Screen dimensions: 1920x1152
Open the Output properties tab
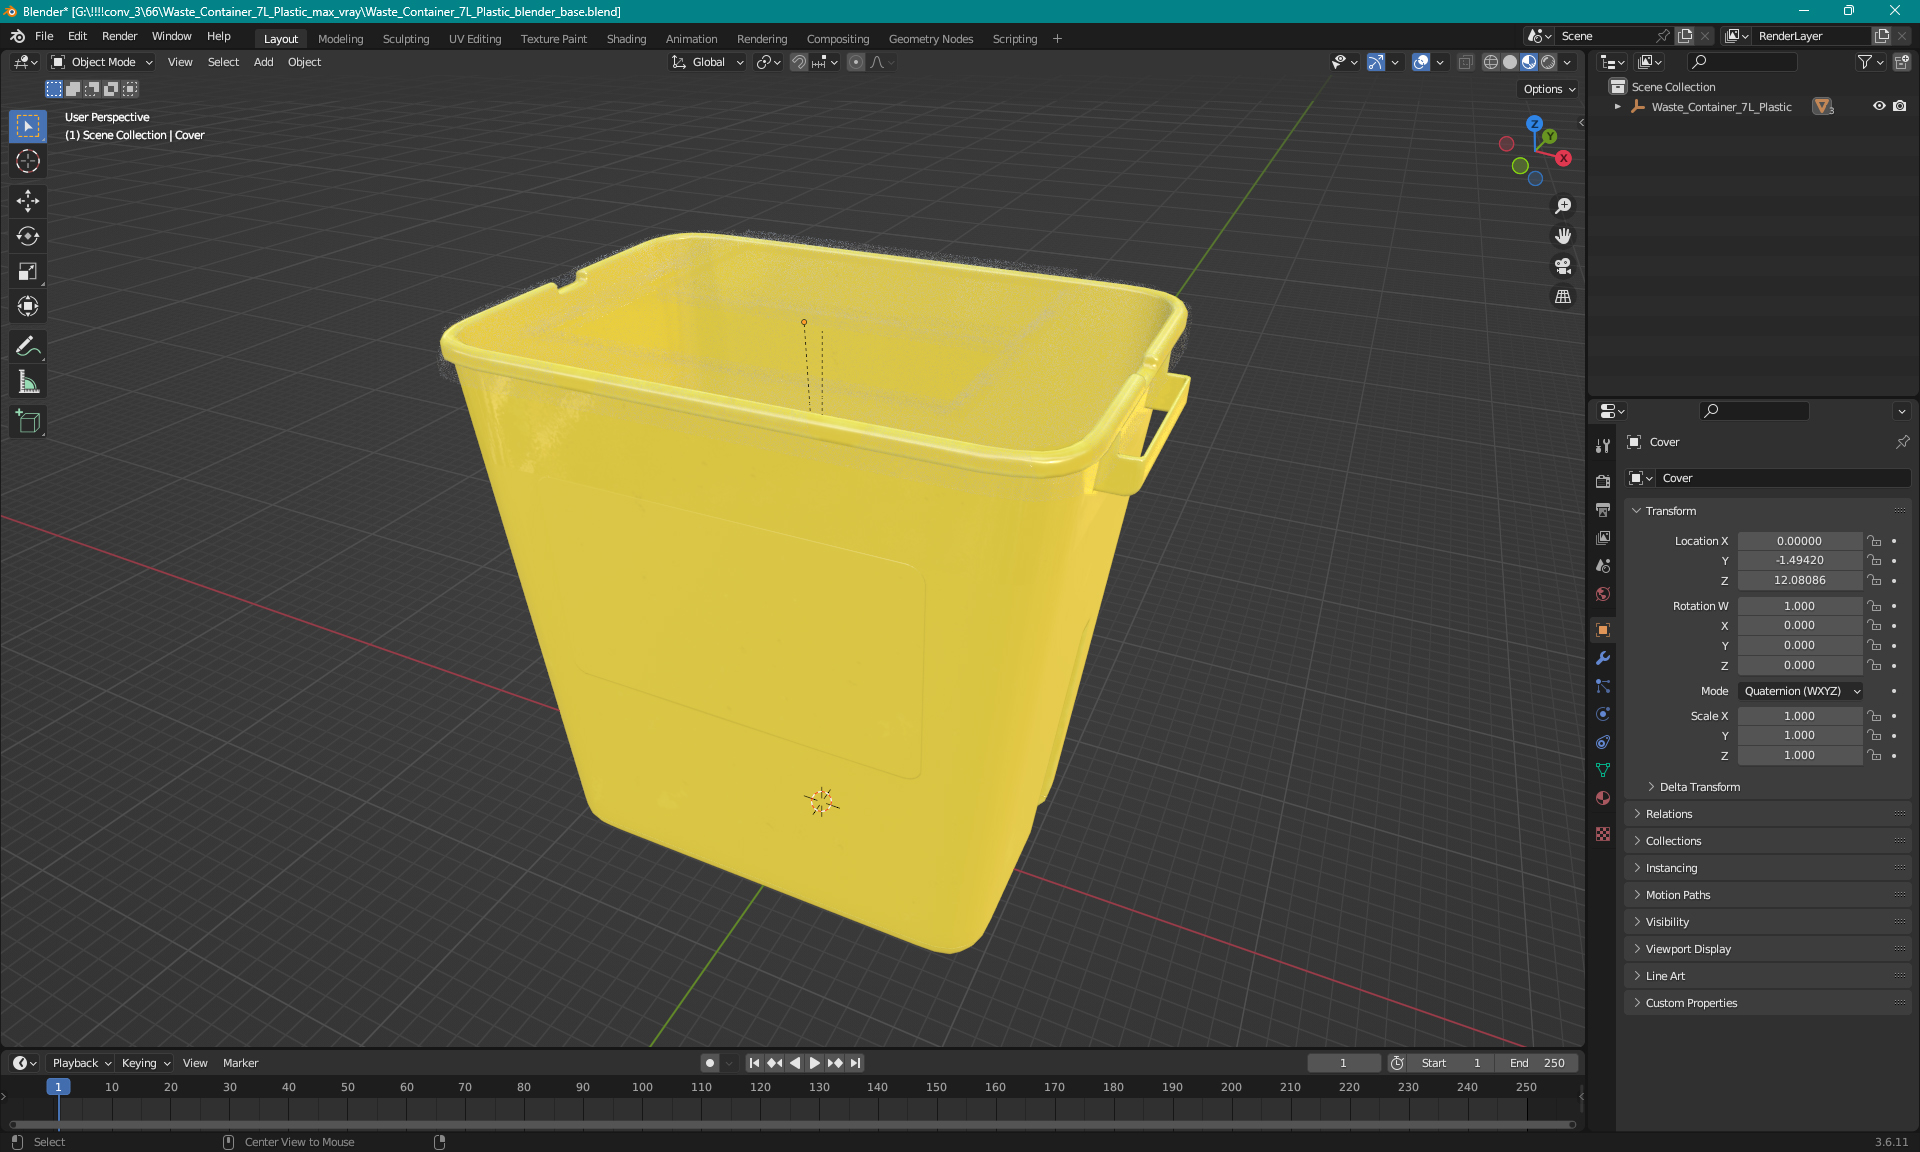pos(1603,509)
